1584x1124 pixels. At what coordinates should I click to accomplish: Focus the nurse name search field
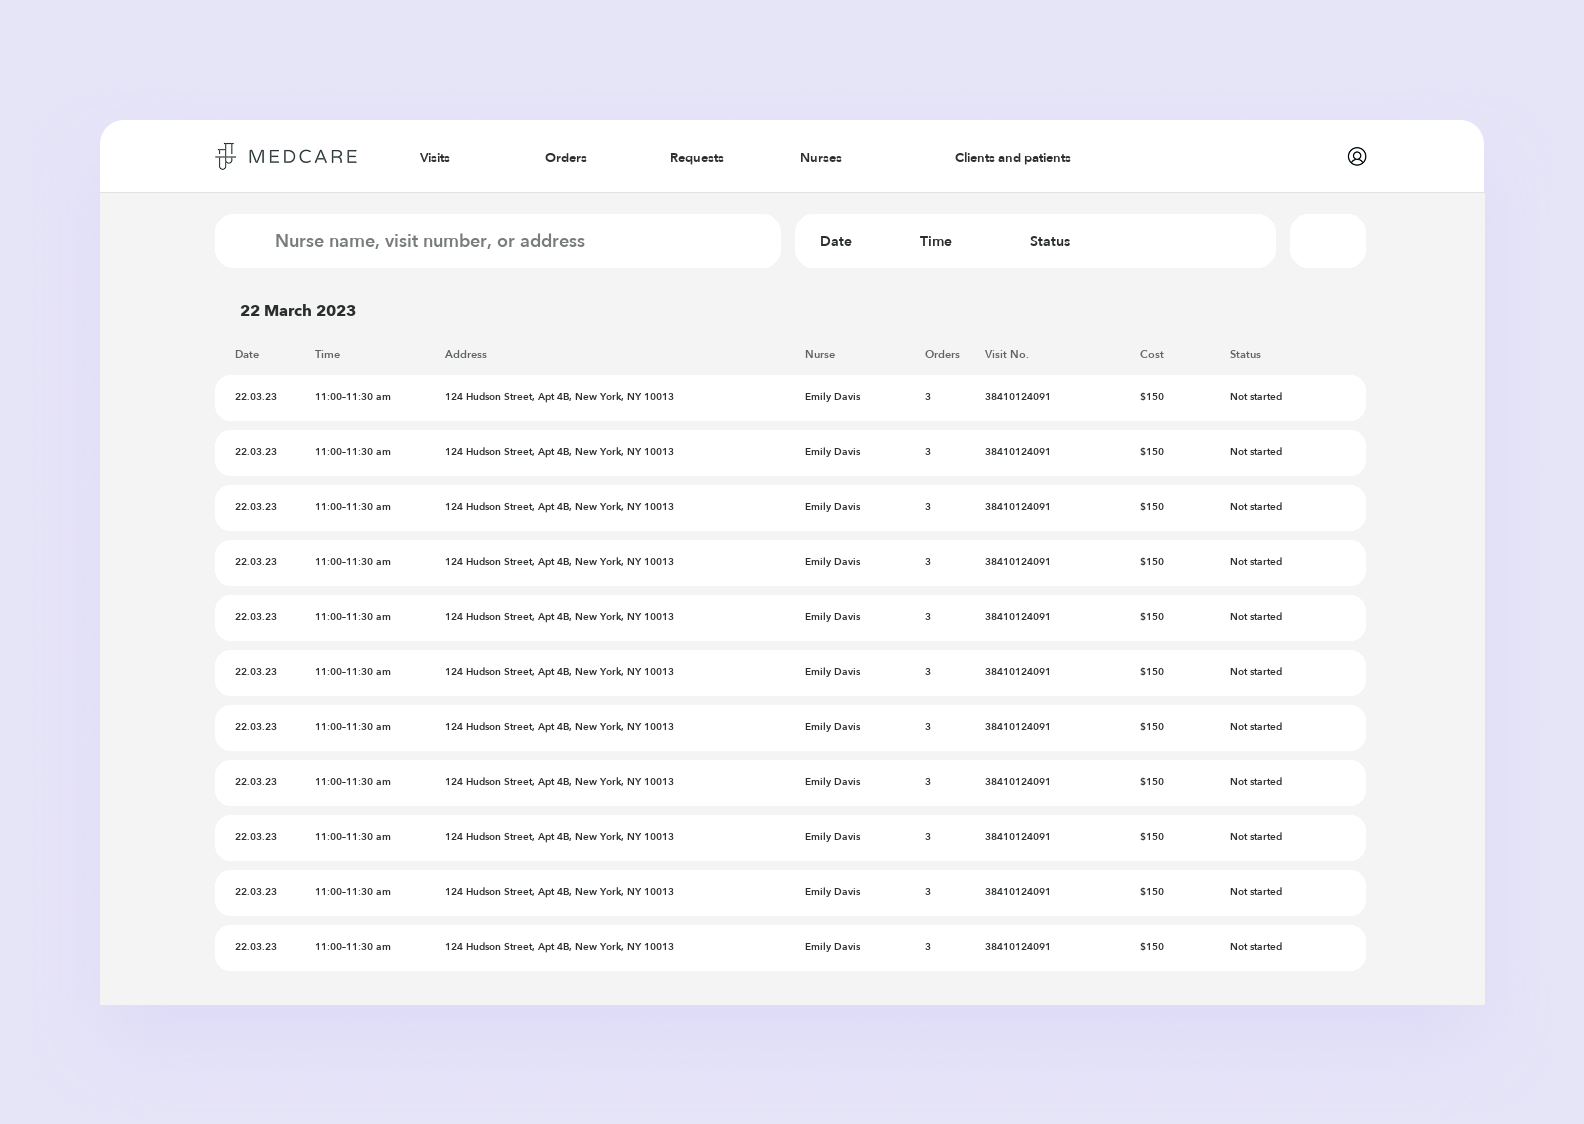[498, 241]
